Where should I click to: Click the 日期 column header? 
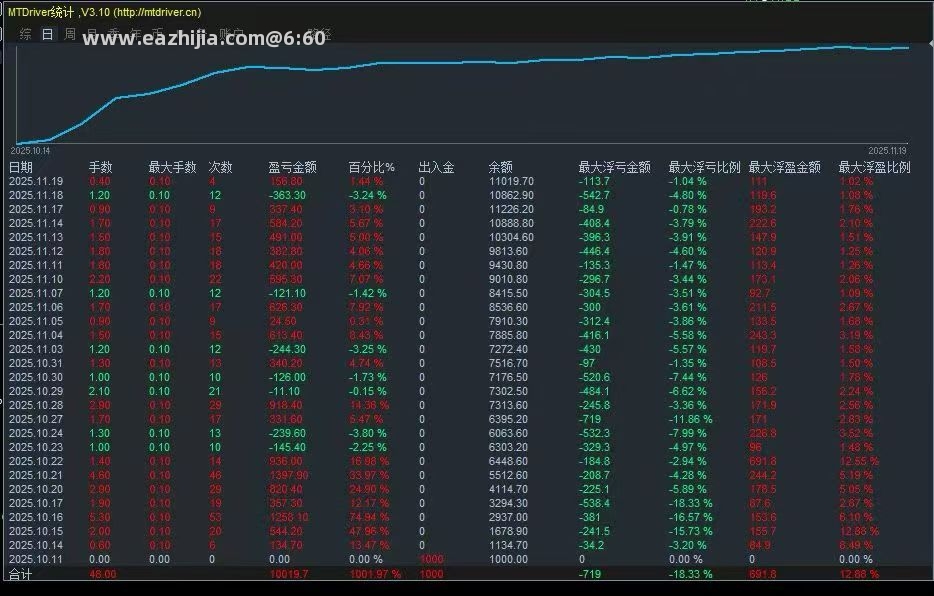[x=20, y=167]
